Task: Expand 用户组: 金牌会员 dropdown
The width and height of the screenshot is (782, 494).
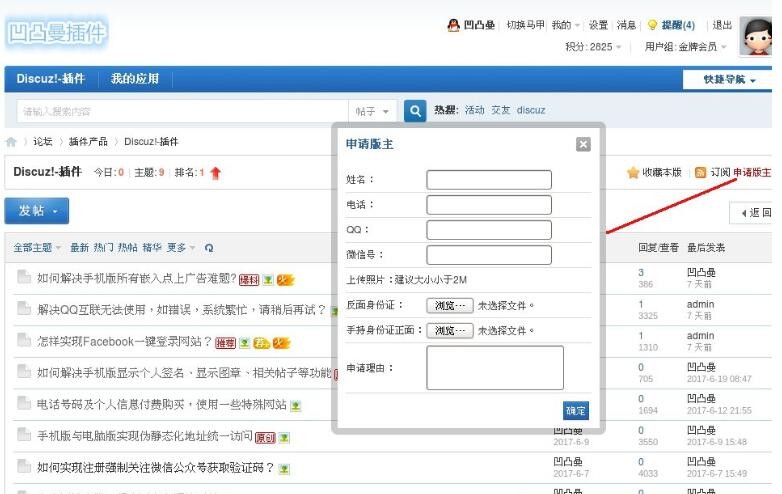Action: click(x=685, y=47)
